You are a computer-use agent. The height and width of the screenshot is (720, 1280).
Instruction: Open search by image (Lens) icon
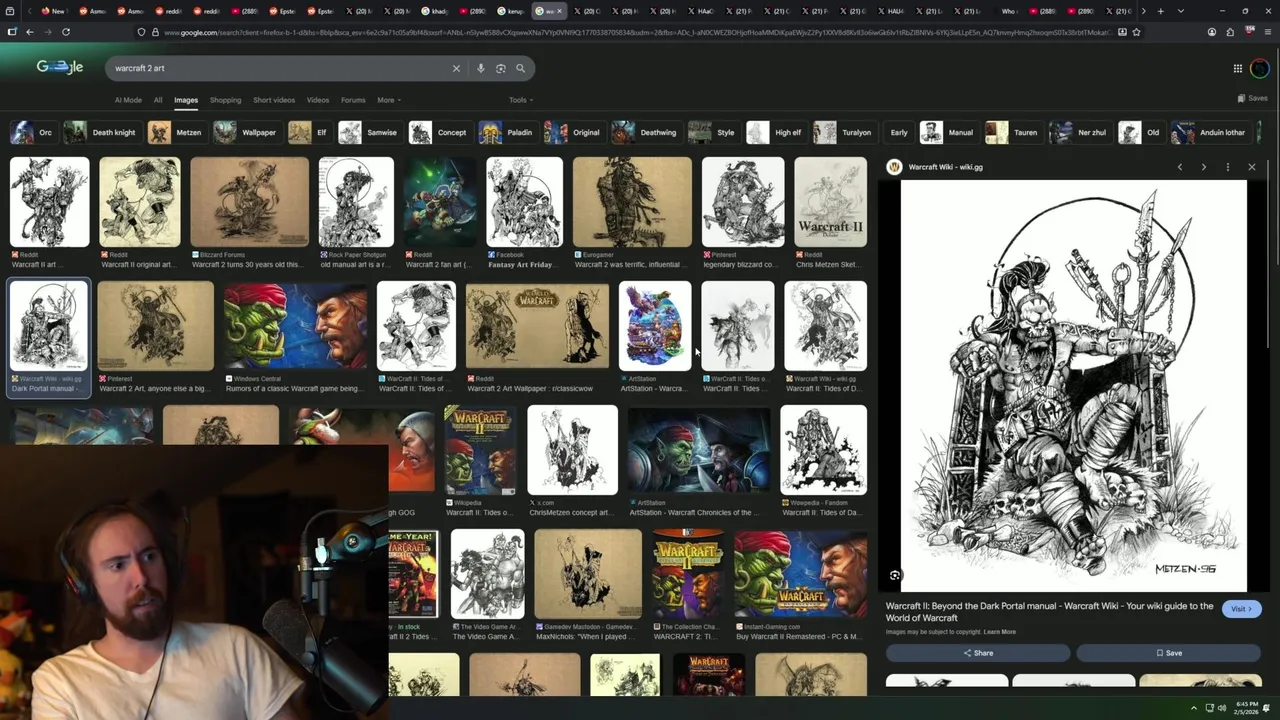click(501, 68)
